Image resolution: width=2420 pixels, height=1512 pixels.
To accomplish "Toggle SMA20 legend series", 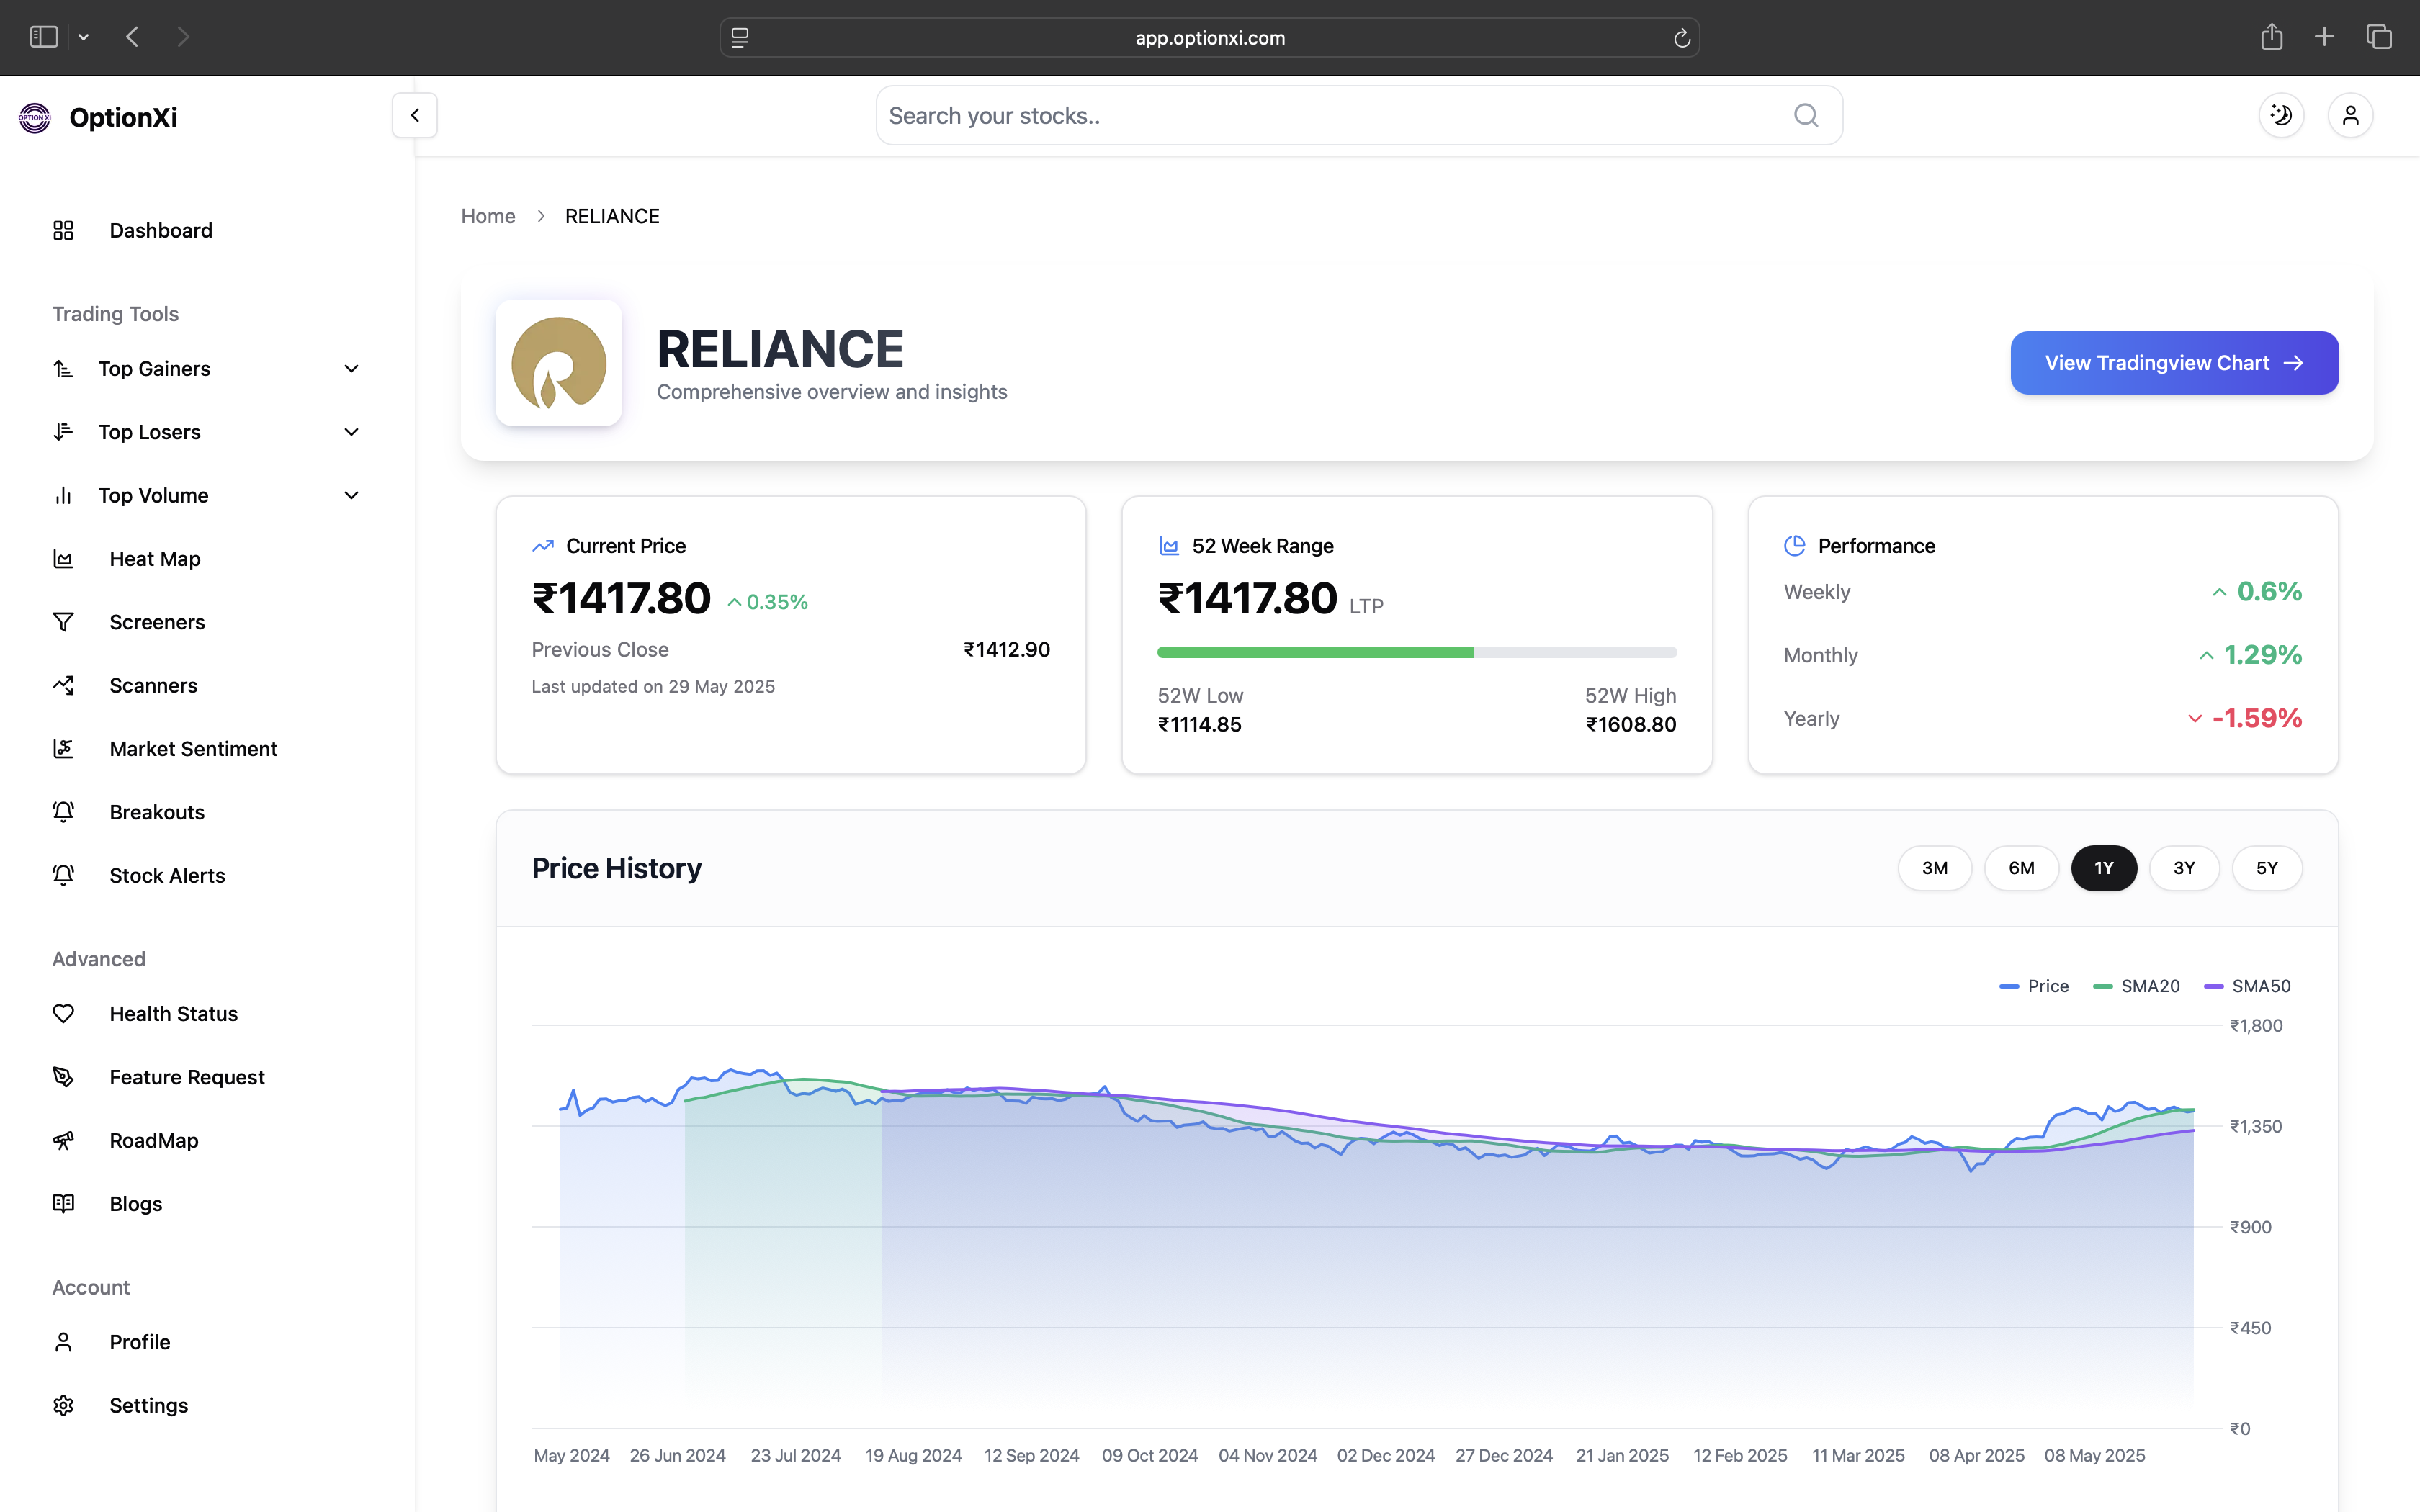I will pyautogui.click(x=2137, y=986).
